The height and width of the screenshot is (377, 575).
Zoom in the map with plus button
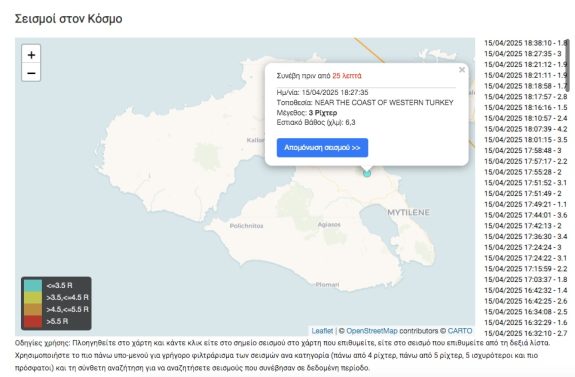pos(31,54)
